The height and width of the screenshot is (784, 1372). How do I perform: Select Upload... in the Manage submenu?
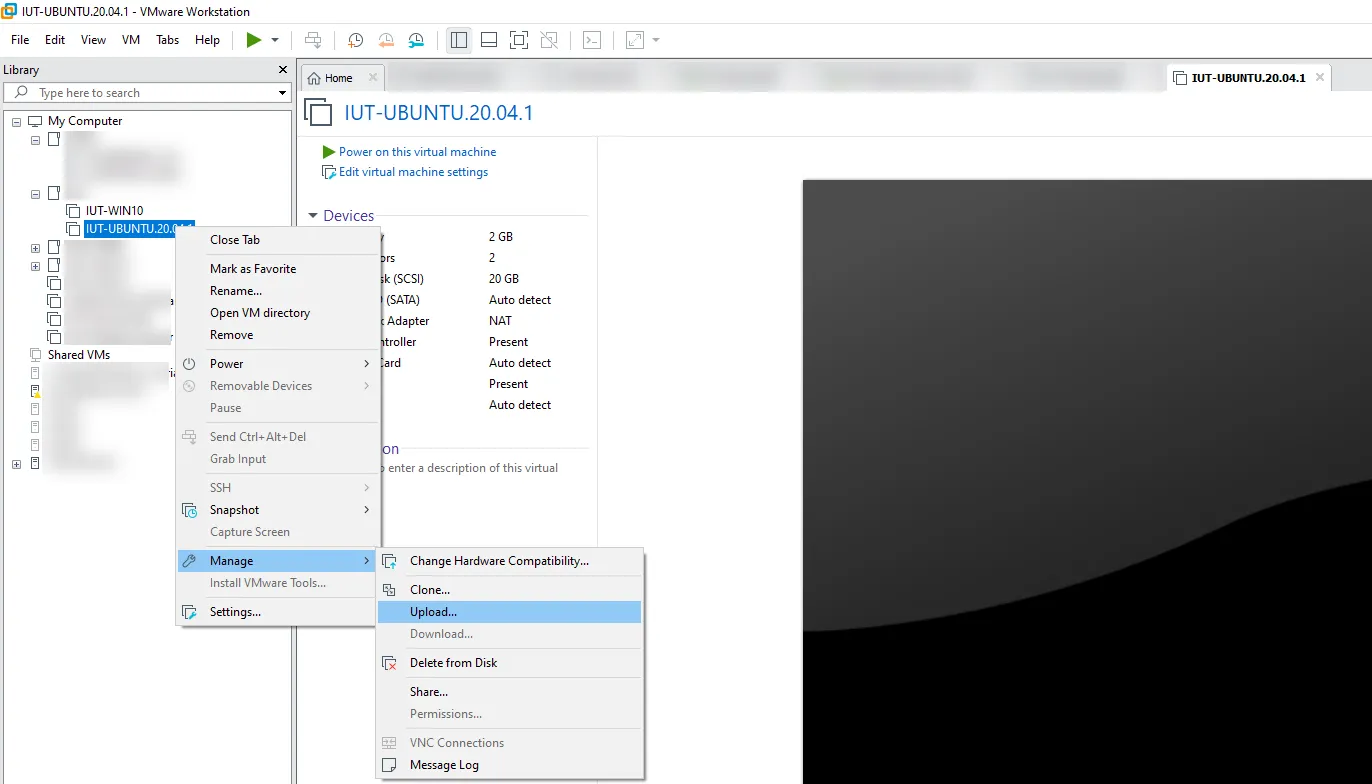[x=433, y=612]
